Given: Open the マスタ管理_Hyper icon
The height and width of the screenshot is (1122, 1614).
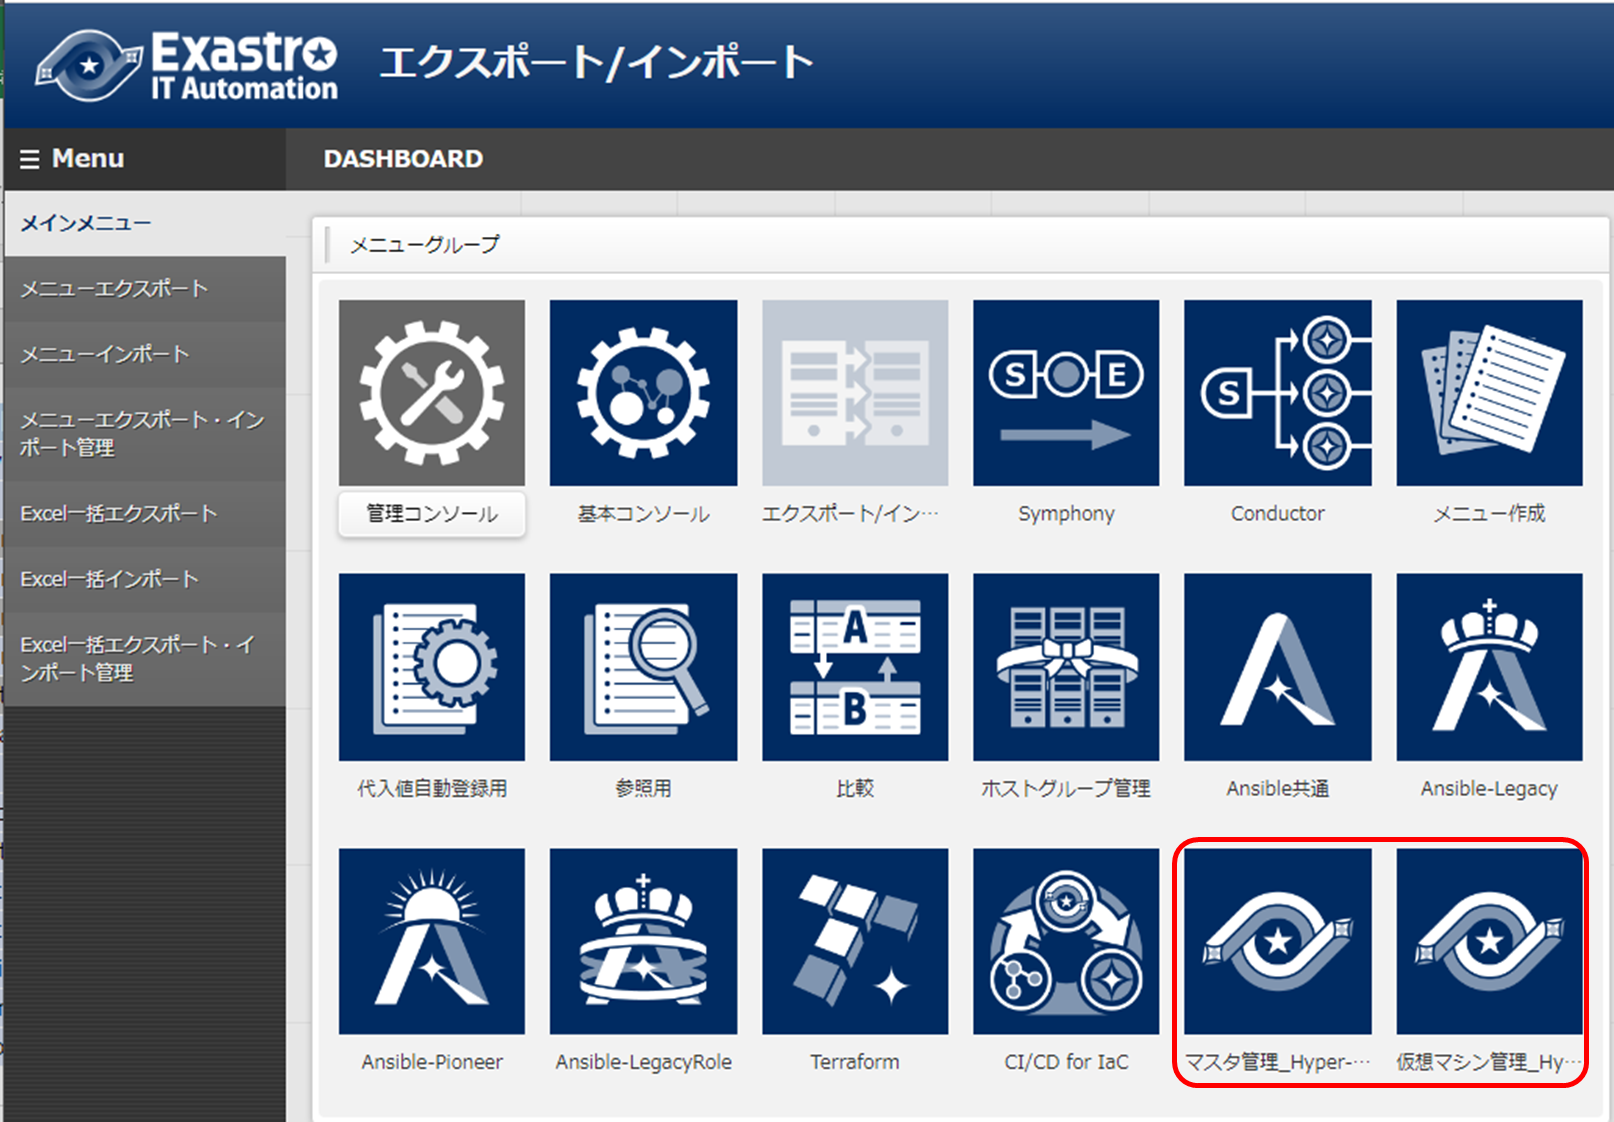Looking at the screenshot, I should (1278, 941).
